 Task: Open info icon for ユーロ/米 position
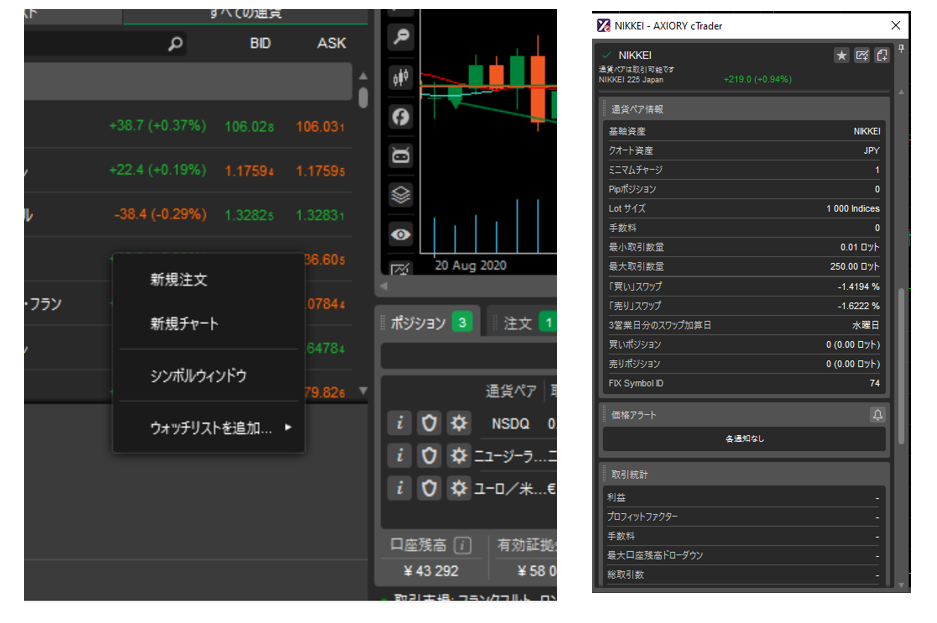[400, 488]
